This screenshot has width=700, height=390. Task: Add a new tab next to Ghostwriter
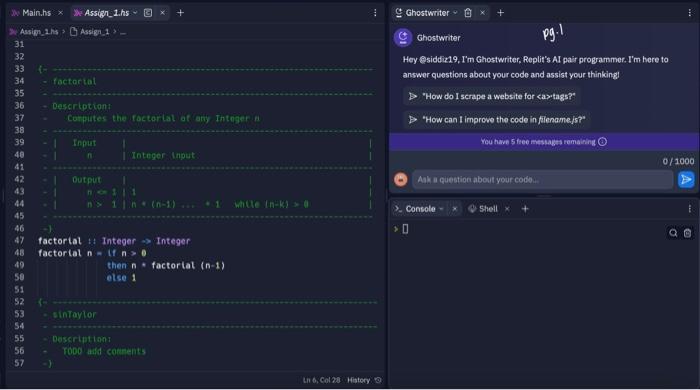click(x=500, y=13)
